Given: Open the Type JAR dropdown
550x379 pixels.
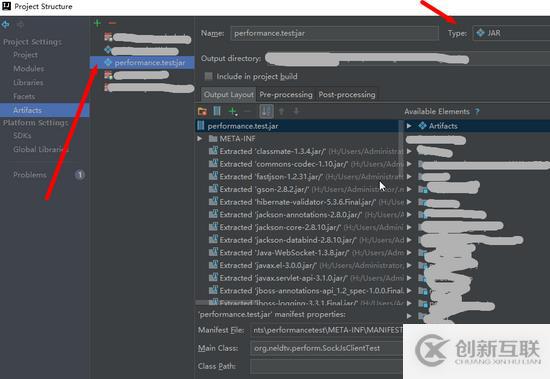Looking at the screenshot, I should coord(511,33).
